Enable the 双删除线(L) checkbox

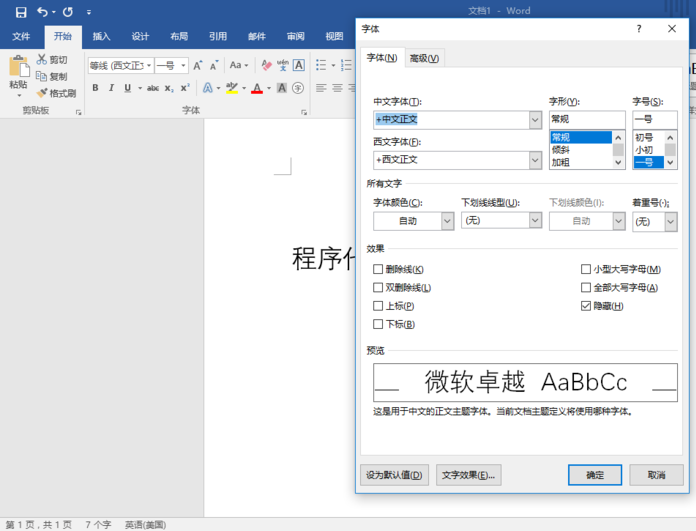378,288
